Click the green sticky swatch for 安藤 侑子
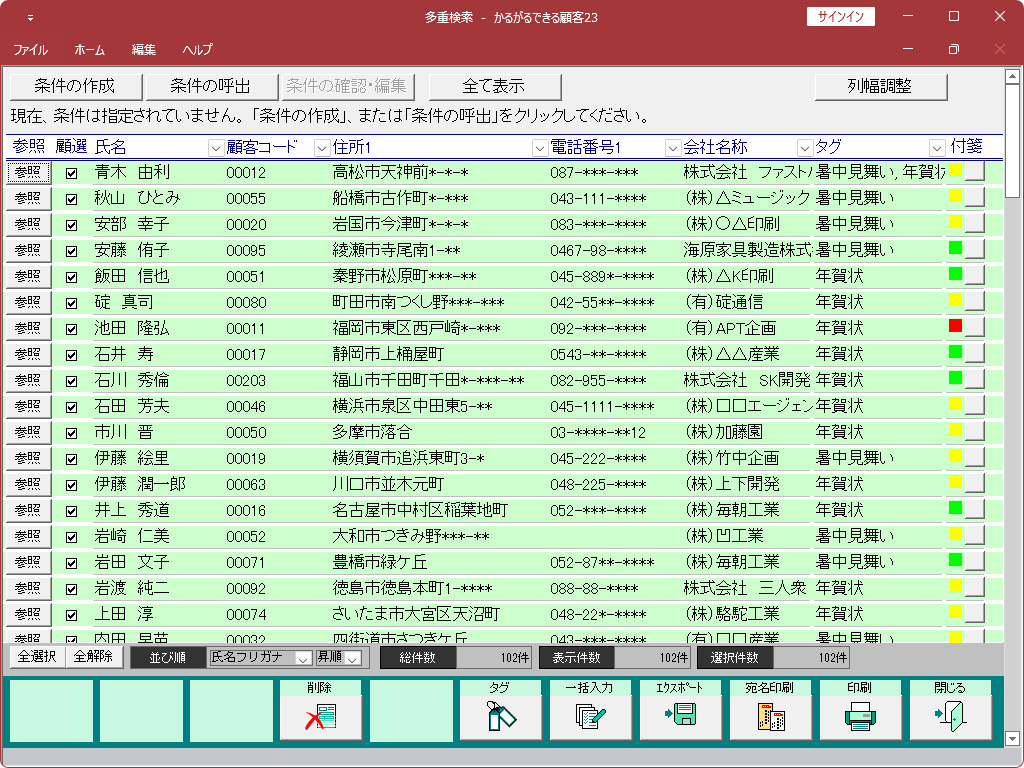 tap(955, 248)
